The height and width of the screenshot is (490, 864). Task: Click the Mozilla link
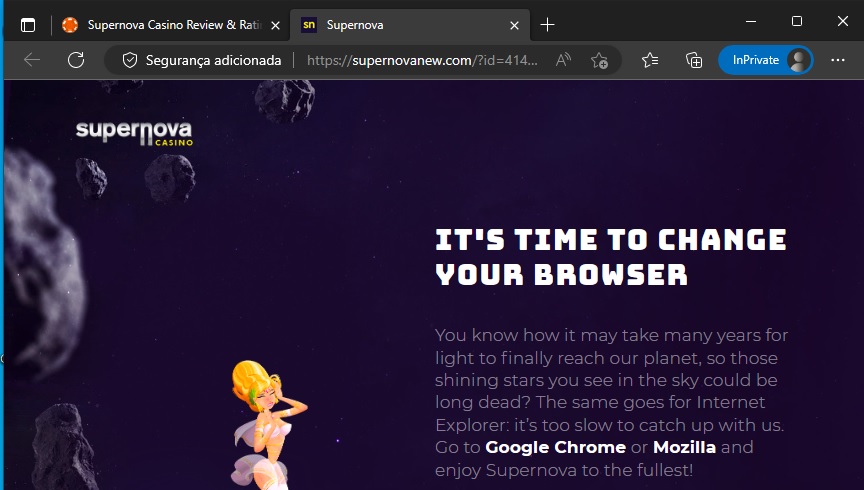pyautogui.click(x=684, y=447)
